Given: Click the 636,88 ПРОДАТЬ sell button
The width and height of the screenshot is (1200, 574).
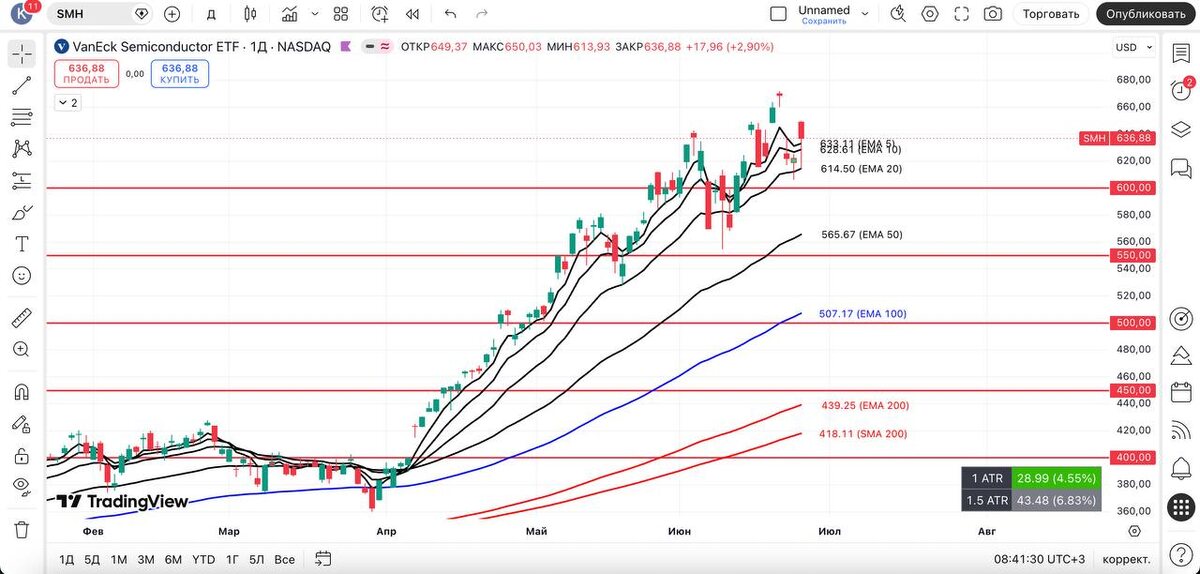Looking at the screenshot, I should 86,74.
